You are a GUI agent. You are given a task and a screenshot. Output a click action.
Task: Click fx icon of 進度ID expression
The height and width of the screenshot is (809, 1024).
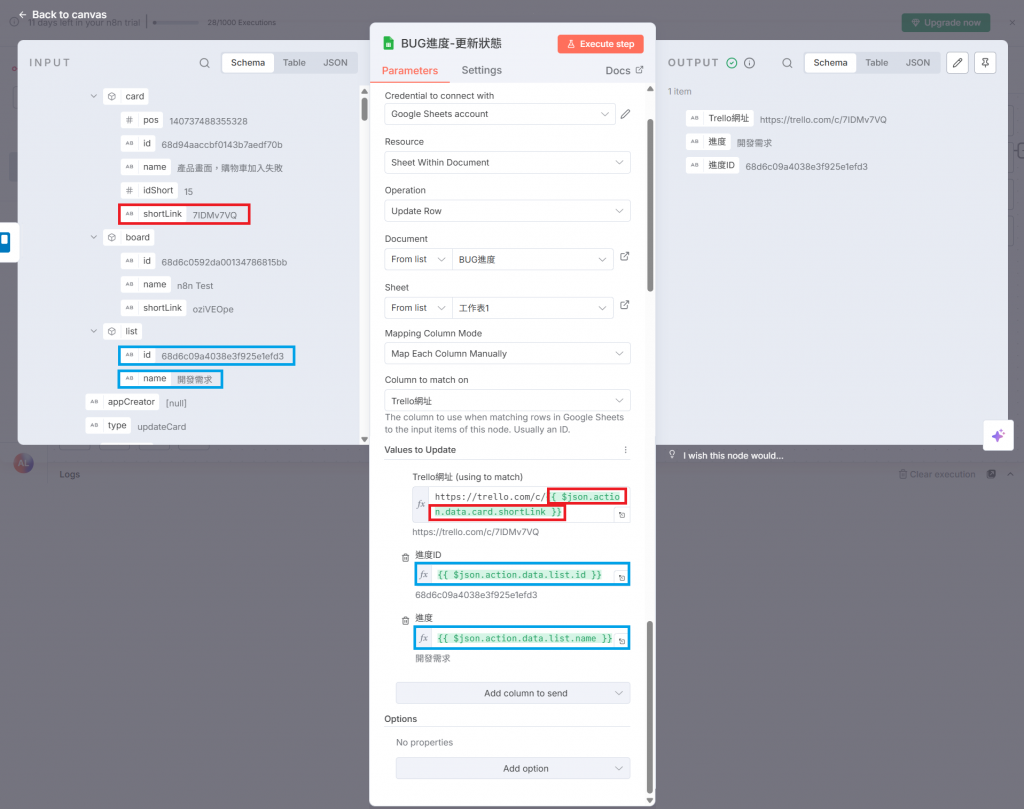tap(424, 575)
